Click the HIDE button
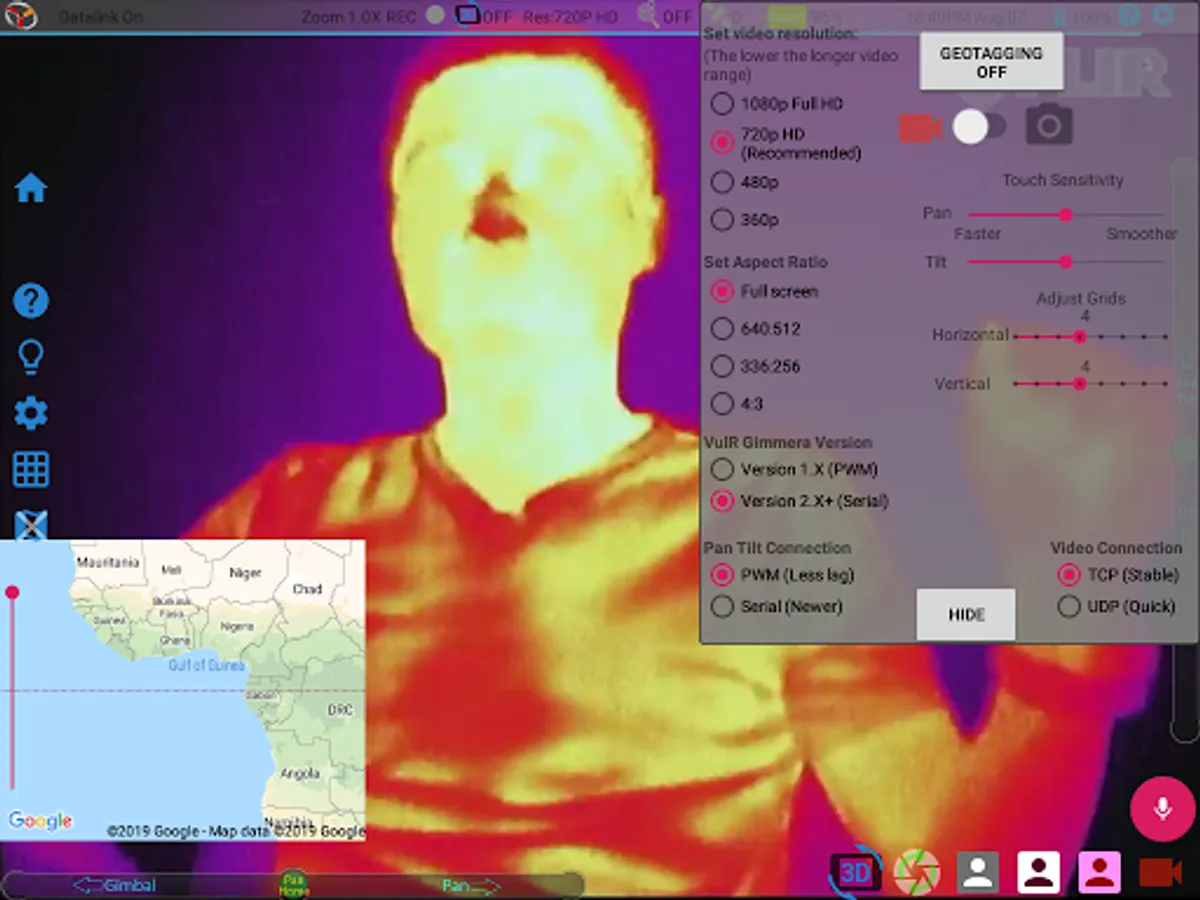This screenshot has height=900, width=1200. (966, 614)
